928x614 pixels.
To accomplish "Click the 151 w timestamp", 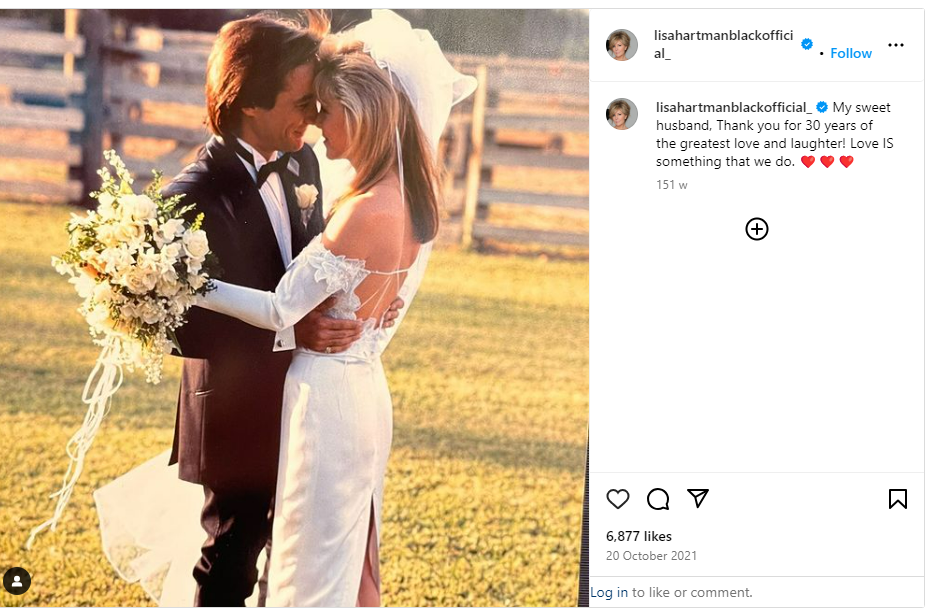I will (x=671, y=185).
